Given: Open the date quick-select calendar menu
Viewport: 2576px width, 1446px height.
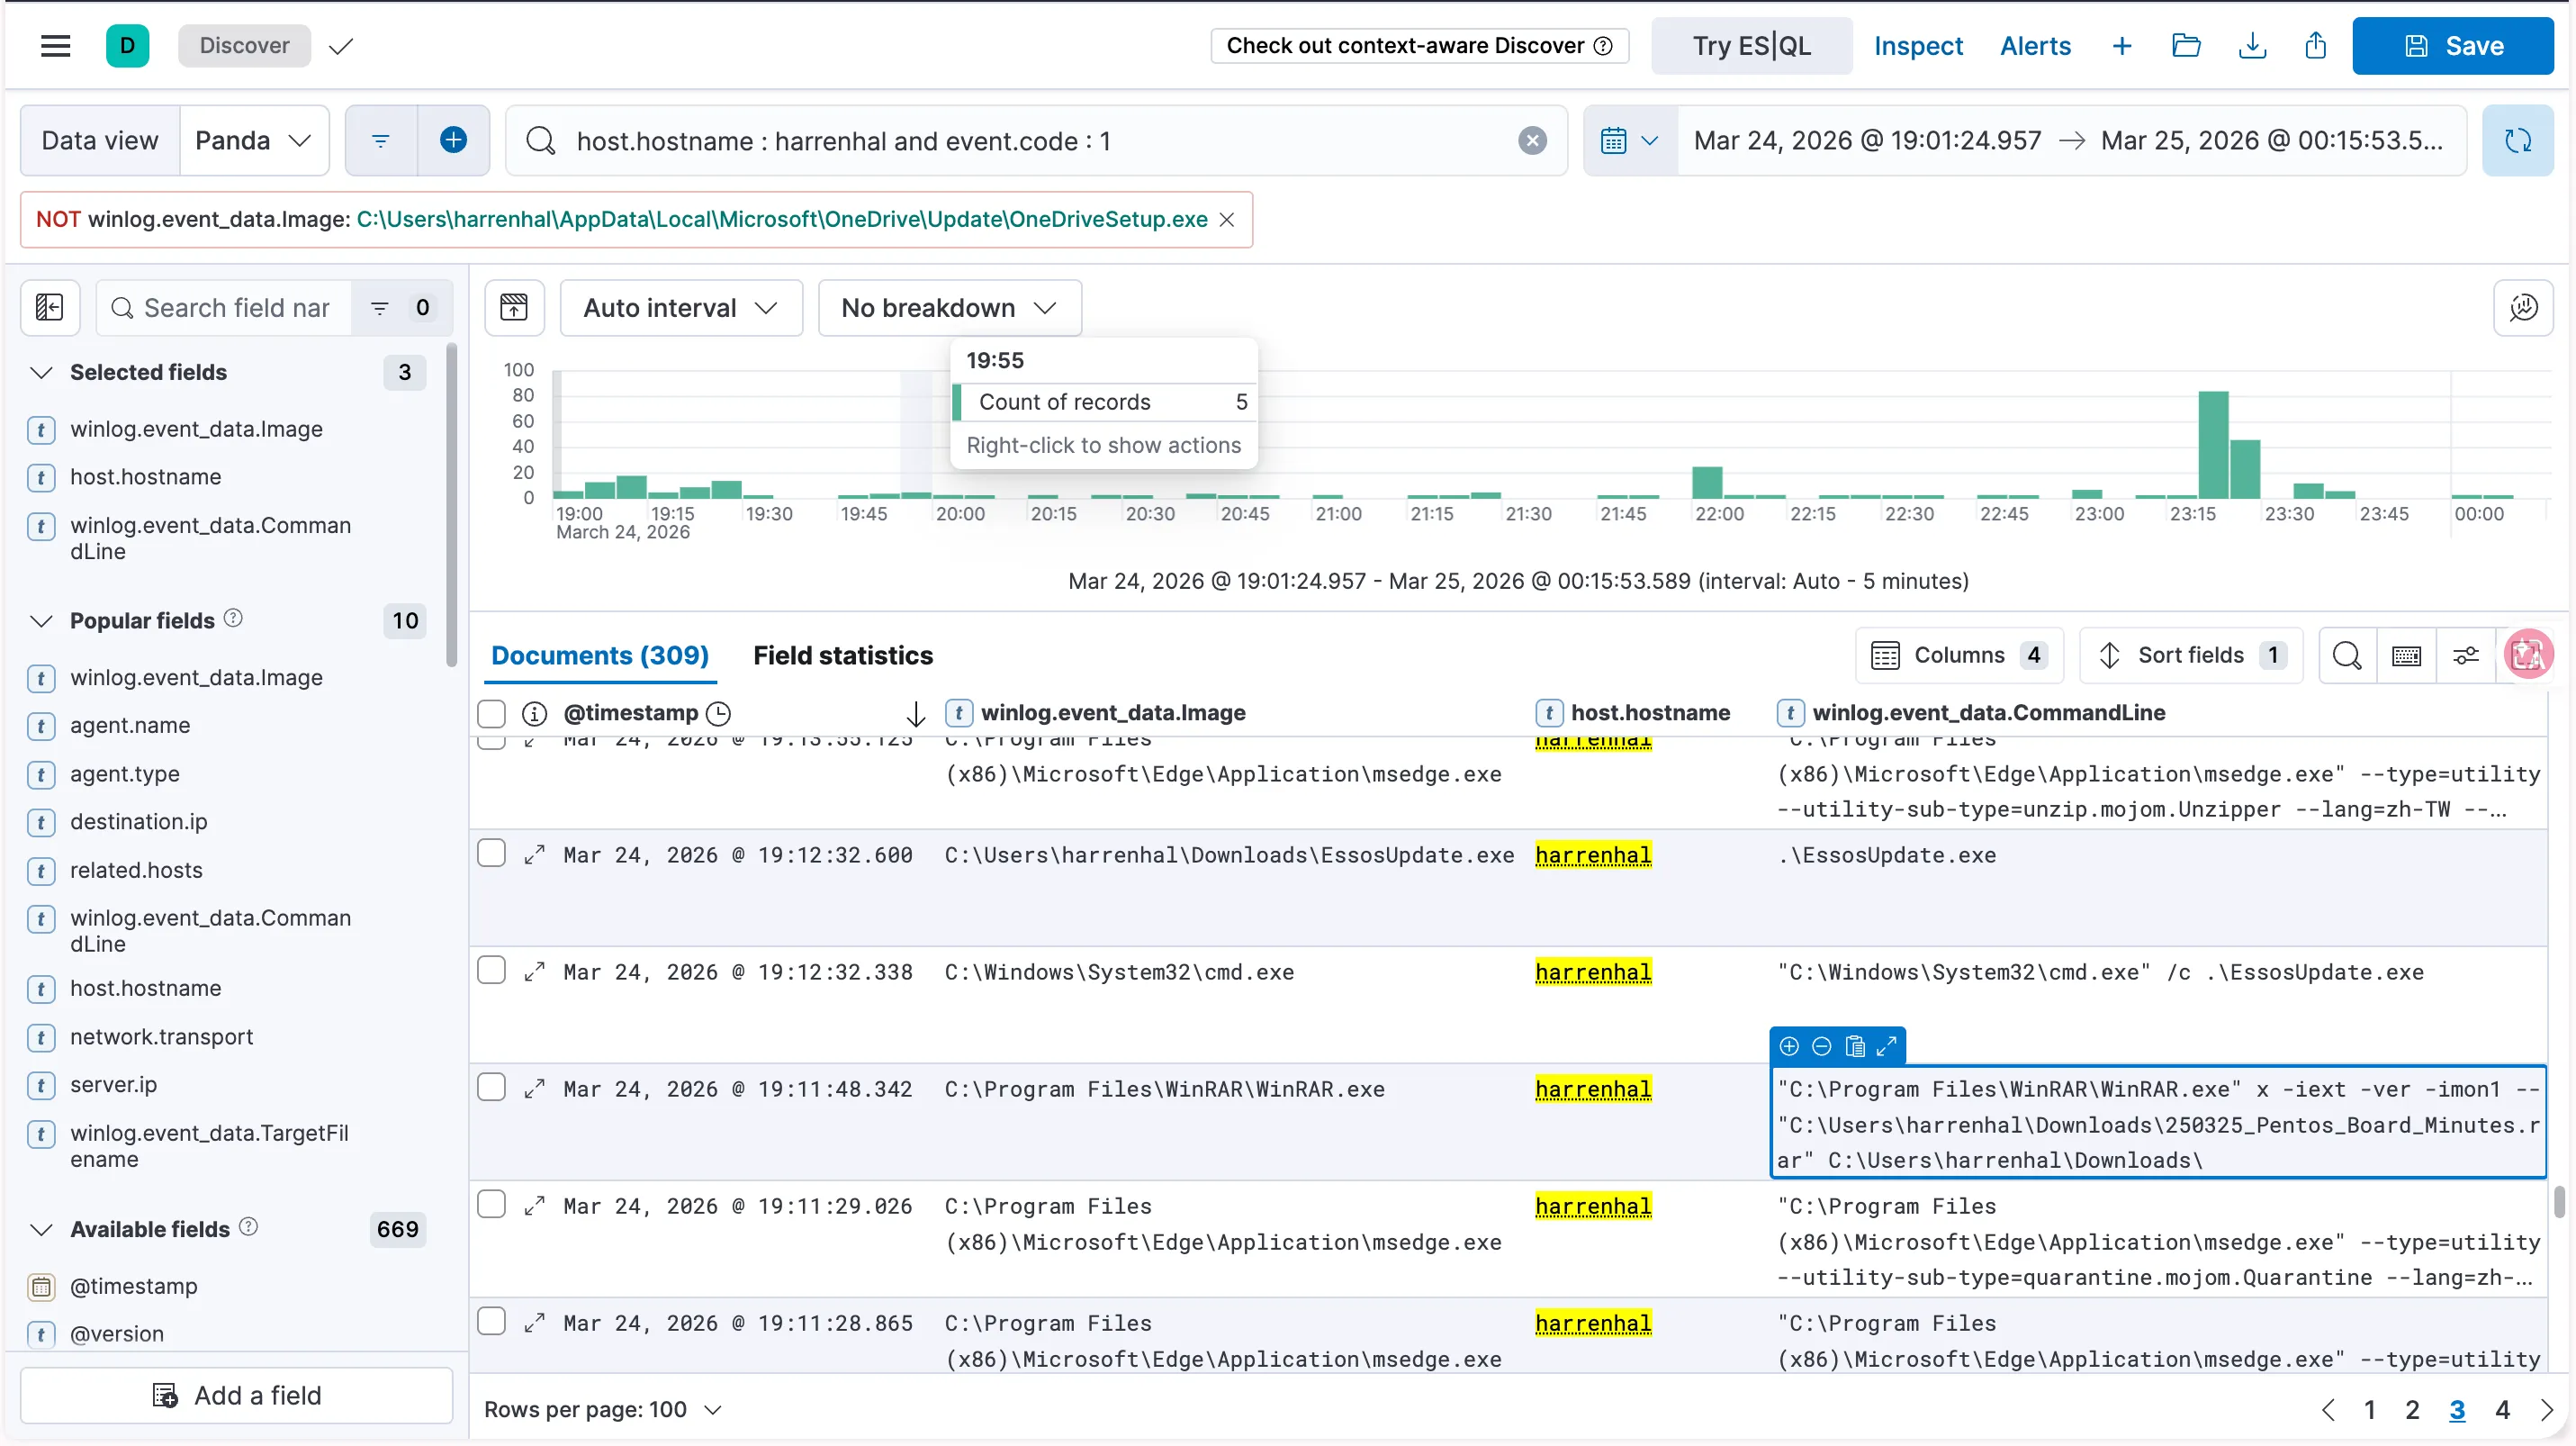Looking at the screenshot, I should click(1630, 141).
